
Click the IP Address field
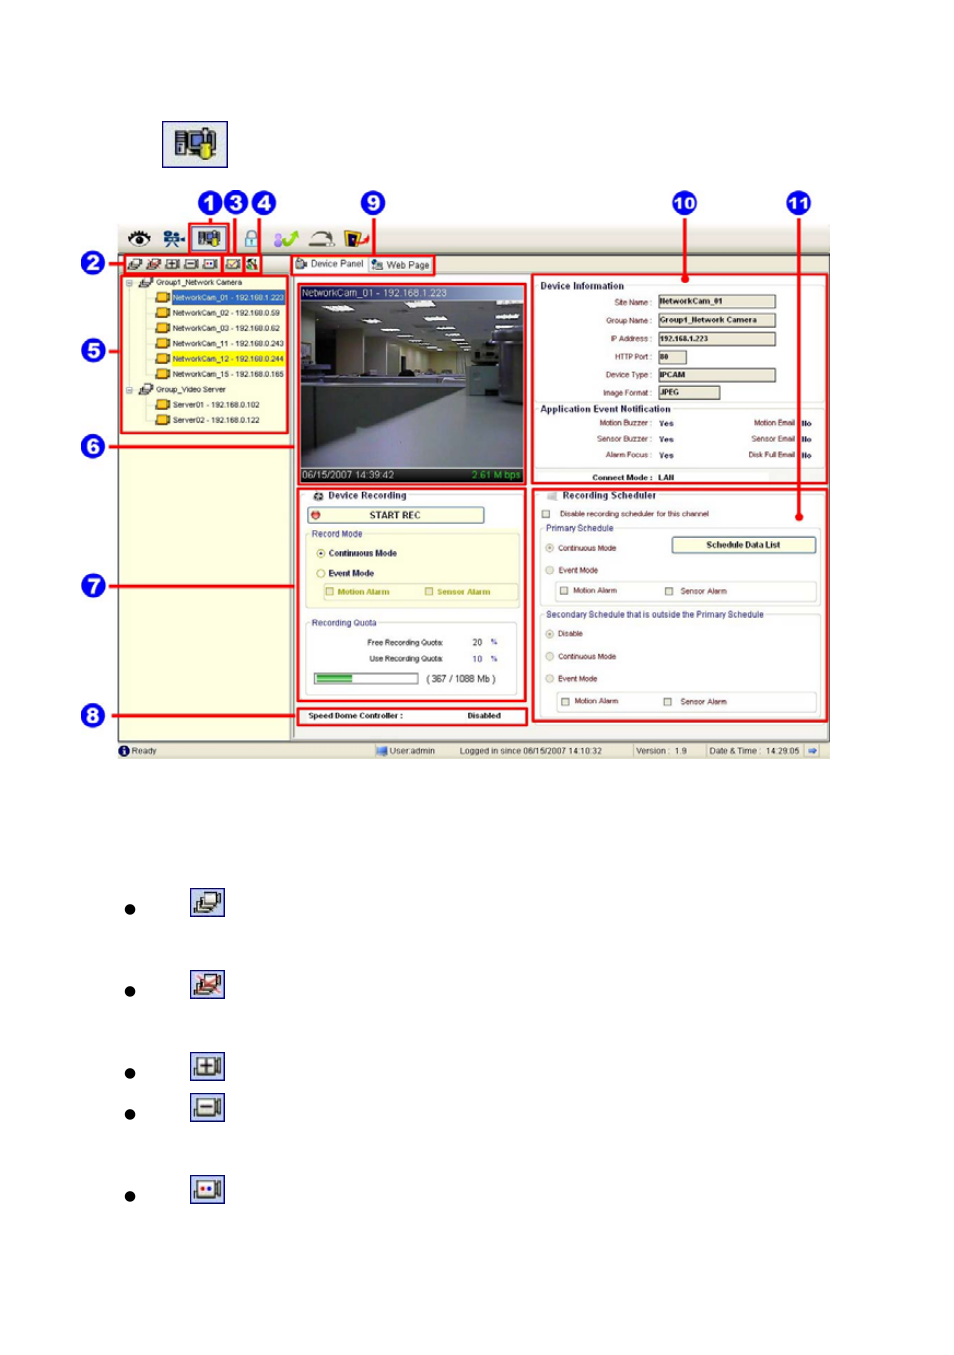(x=716, y=339)
